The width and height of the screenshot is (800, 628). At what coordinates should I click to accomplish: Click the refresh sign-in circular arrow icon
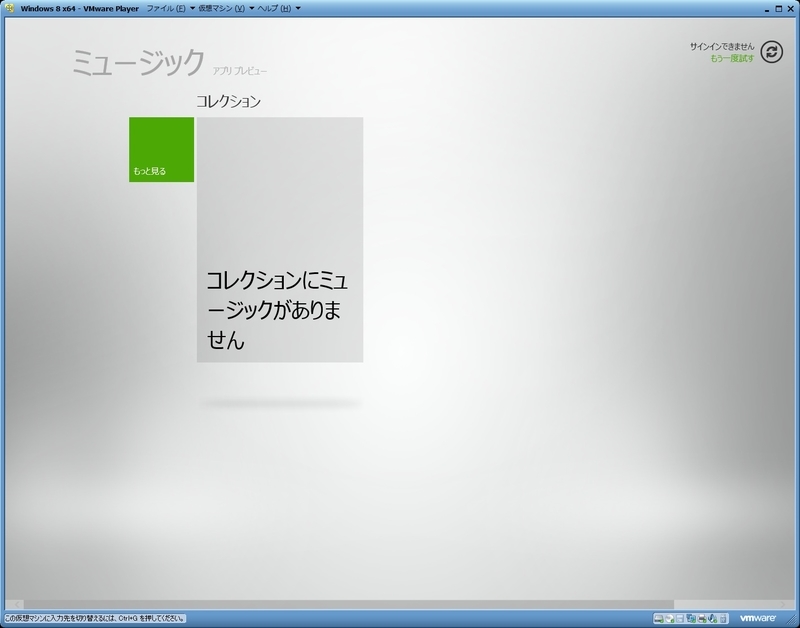[771, 52]
